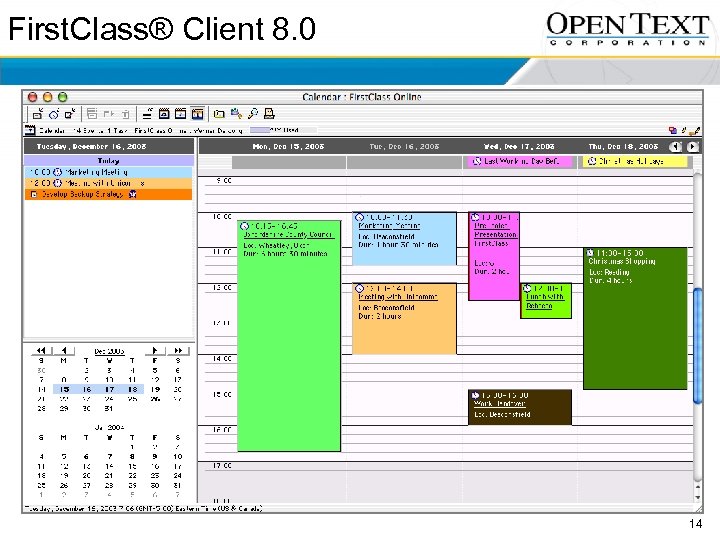Screen dimensions: 720x540
Task: Click the yellow folder toolbar icon
Action: 219,113
